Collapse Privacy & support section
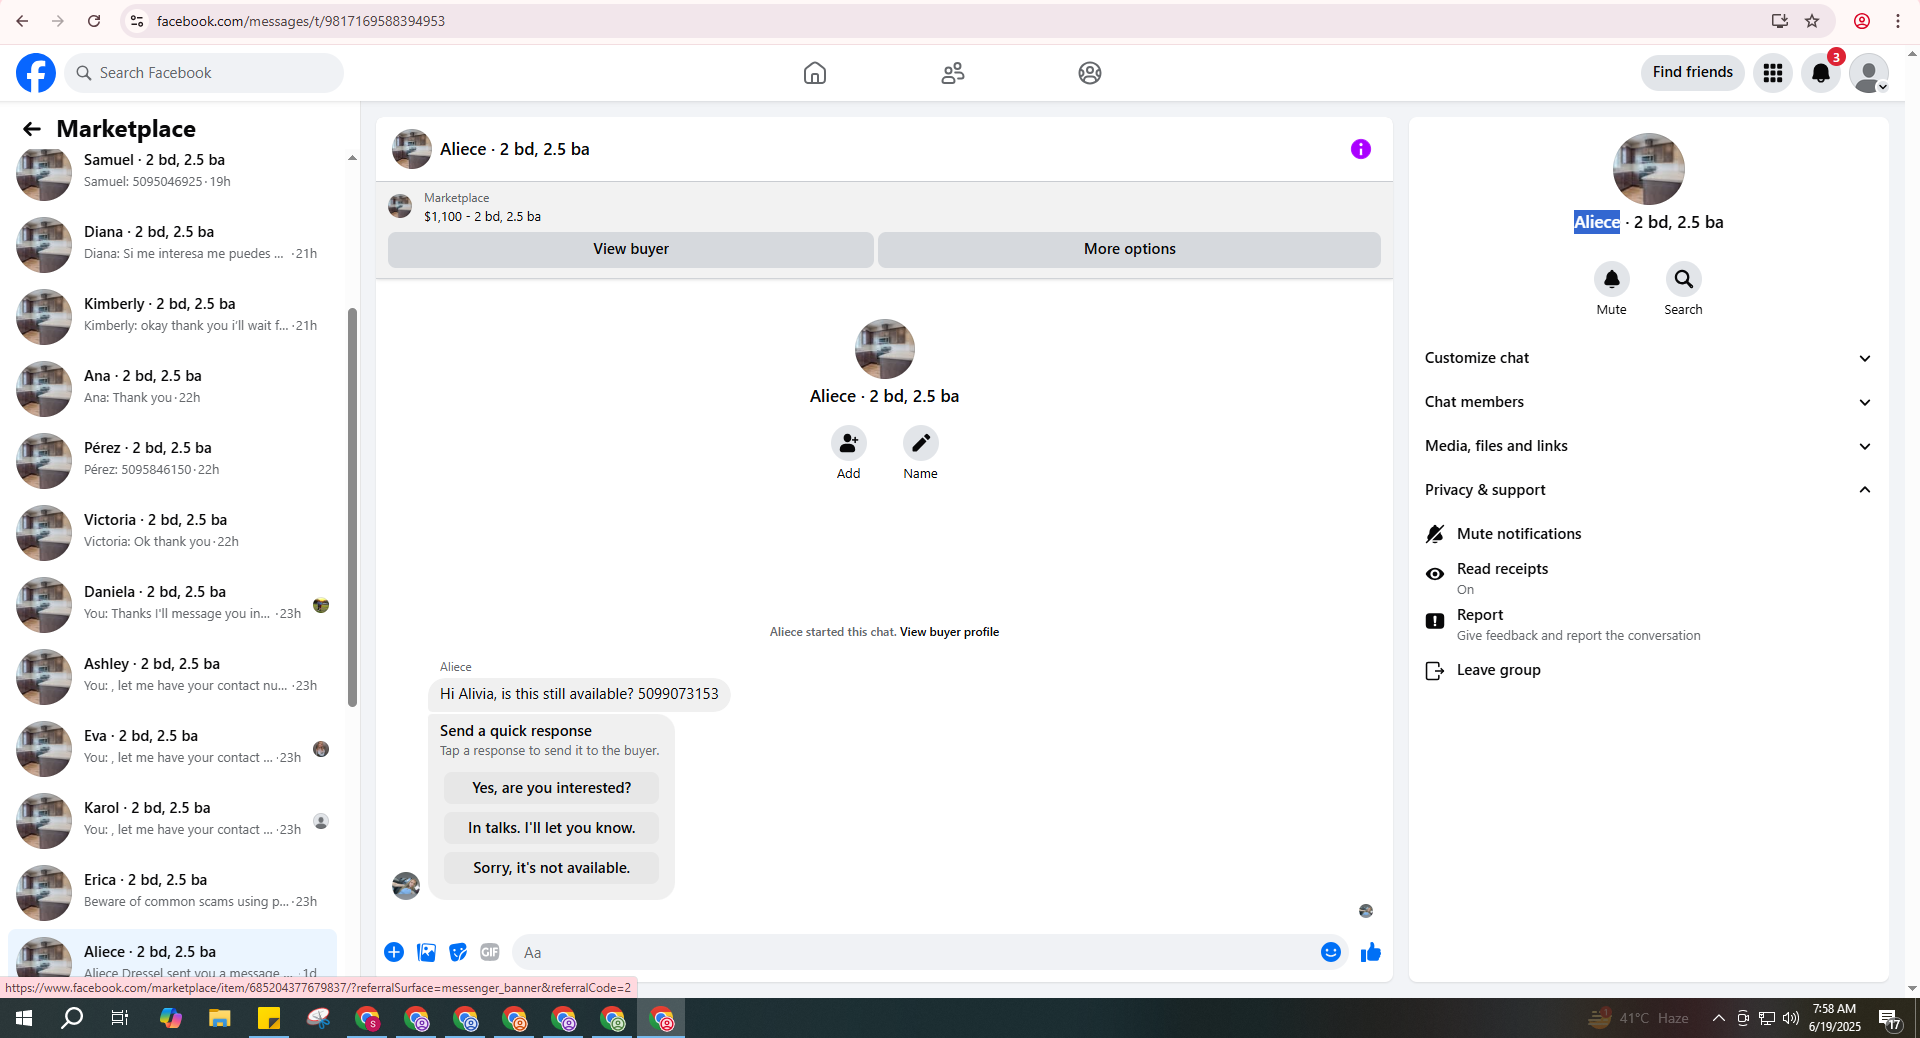1920x1038 pixels. 1647,490
